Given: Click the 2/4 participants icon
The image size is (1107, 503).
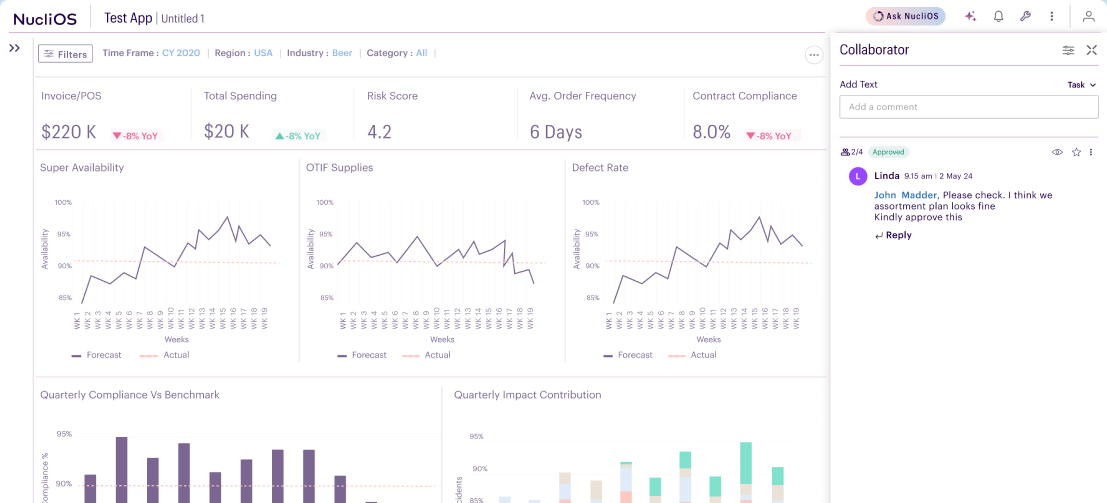Looking at the screenshot, I should pyautogui.click(x=852, y=152).
